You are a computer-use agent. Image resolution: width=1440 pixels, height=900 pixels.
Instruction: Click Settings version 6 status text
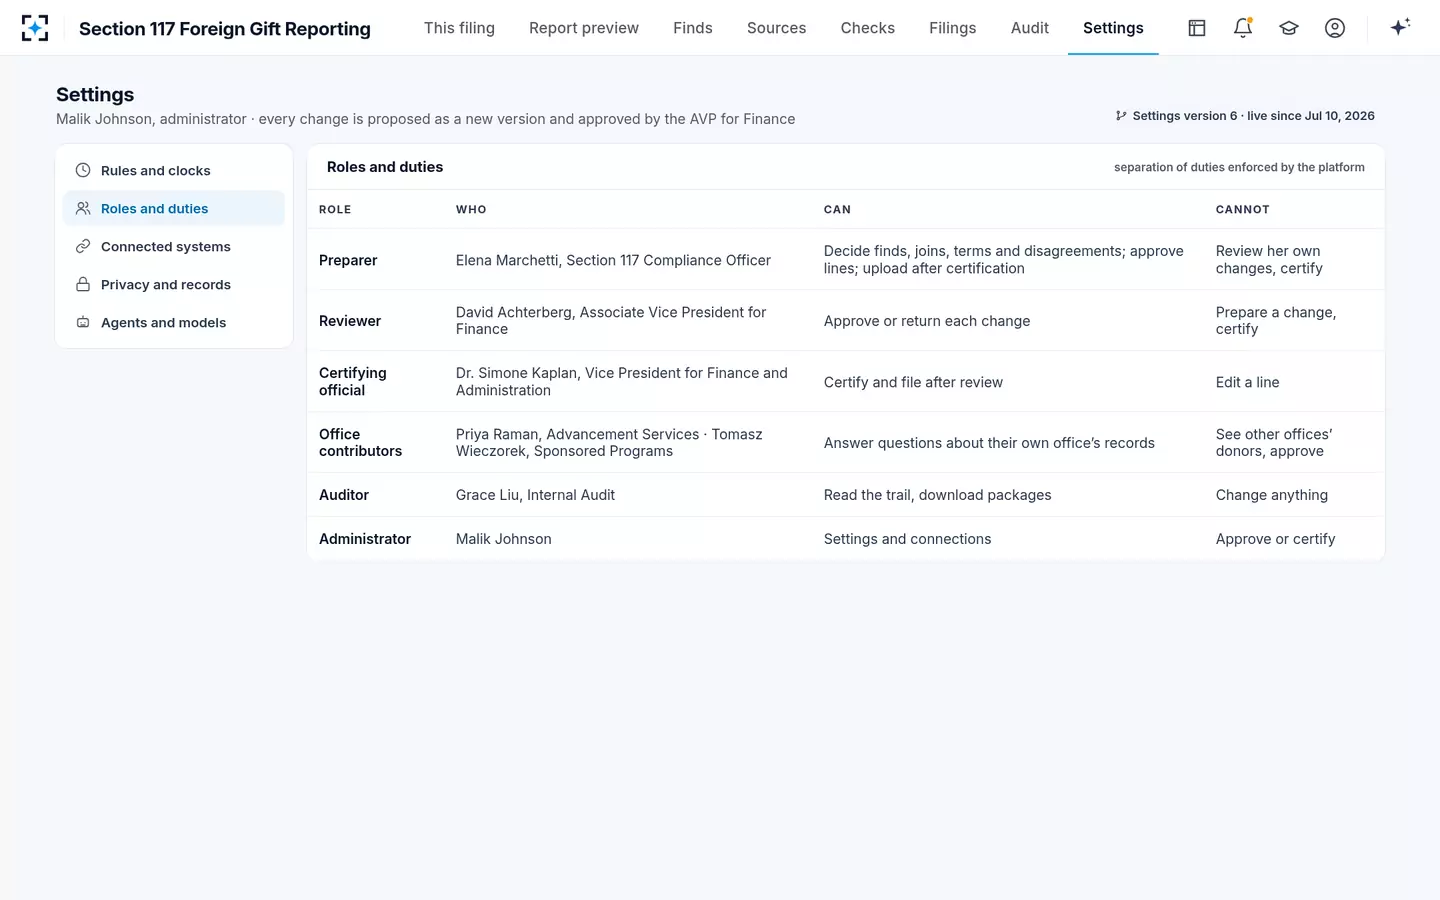pos(1253,116)
